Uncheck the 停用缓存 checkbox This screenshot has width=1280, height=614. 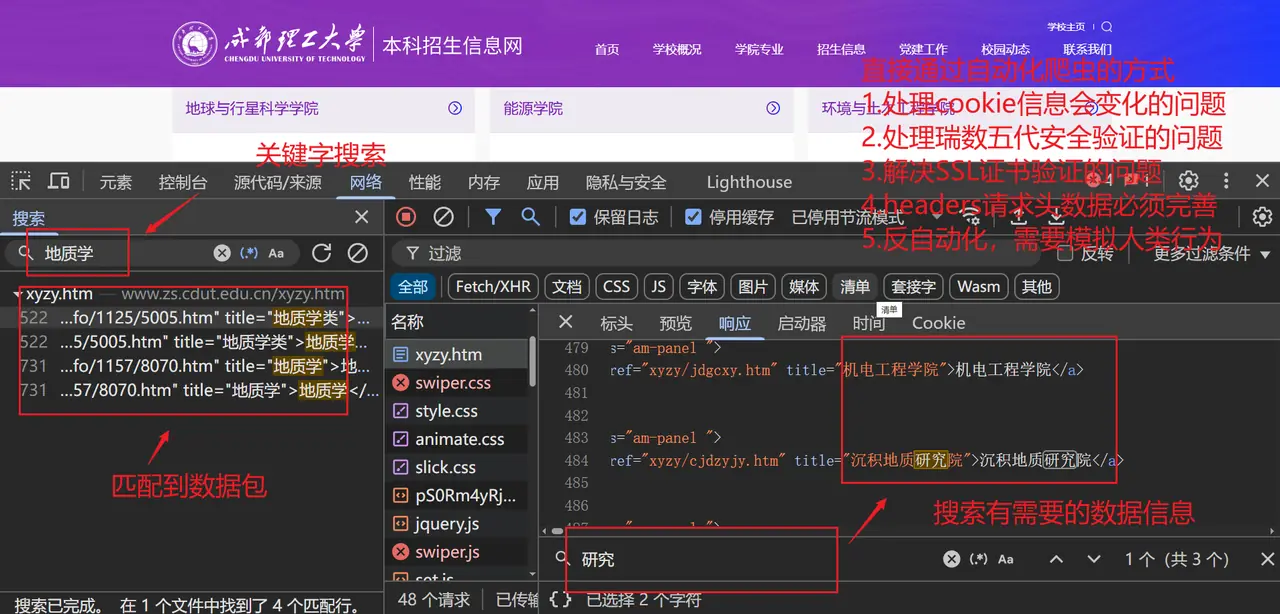point(693,217)
